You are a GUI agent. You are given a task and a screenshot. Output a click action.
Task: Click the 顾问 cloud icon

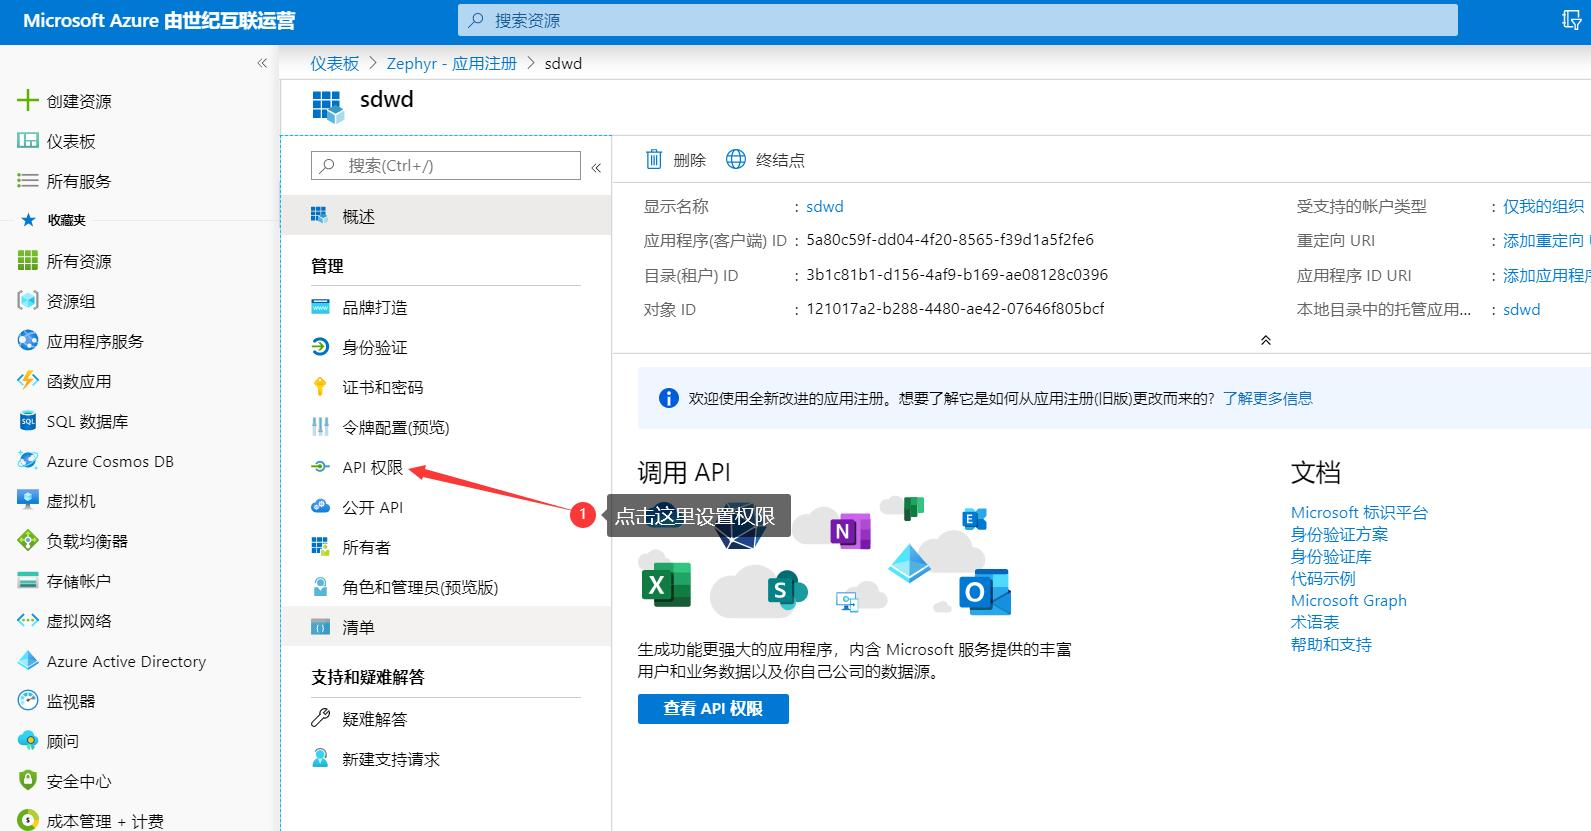(27, 741)
